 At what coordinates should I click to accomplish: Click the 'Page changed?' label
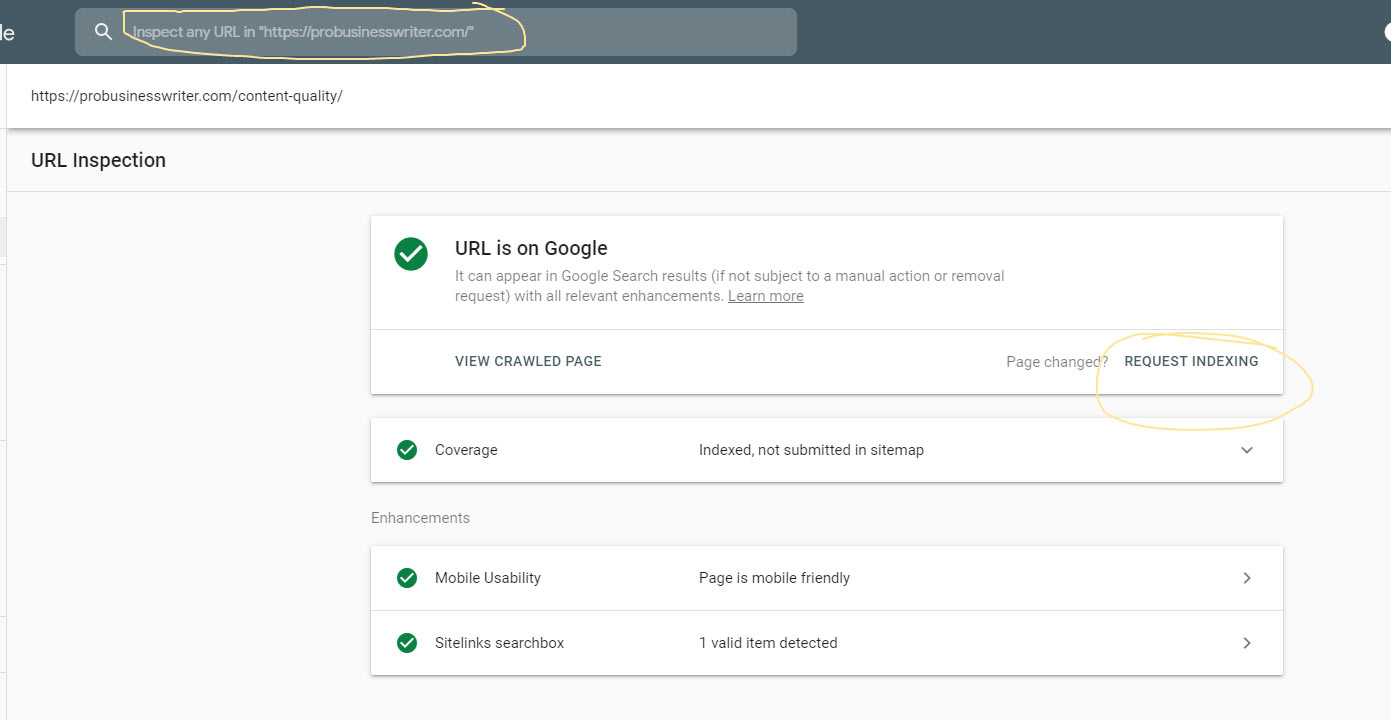1057,362
